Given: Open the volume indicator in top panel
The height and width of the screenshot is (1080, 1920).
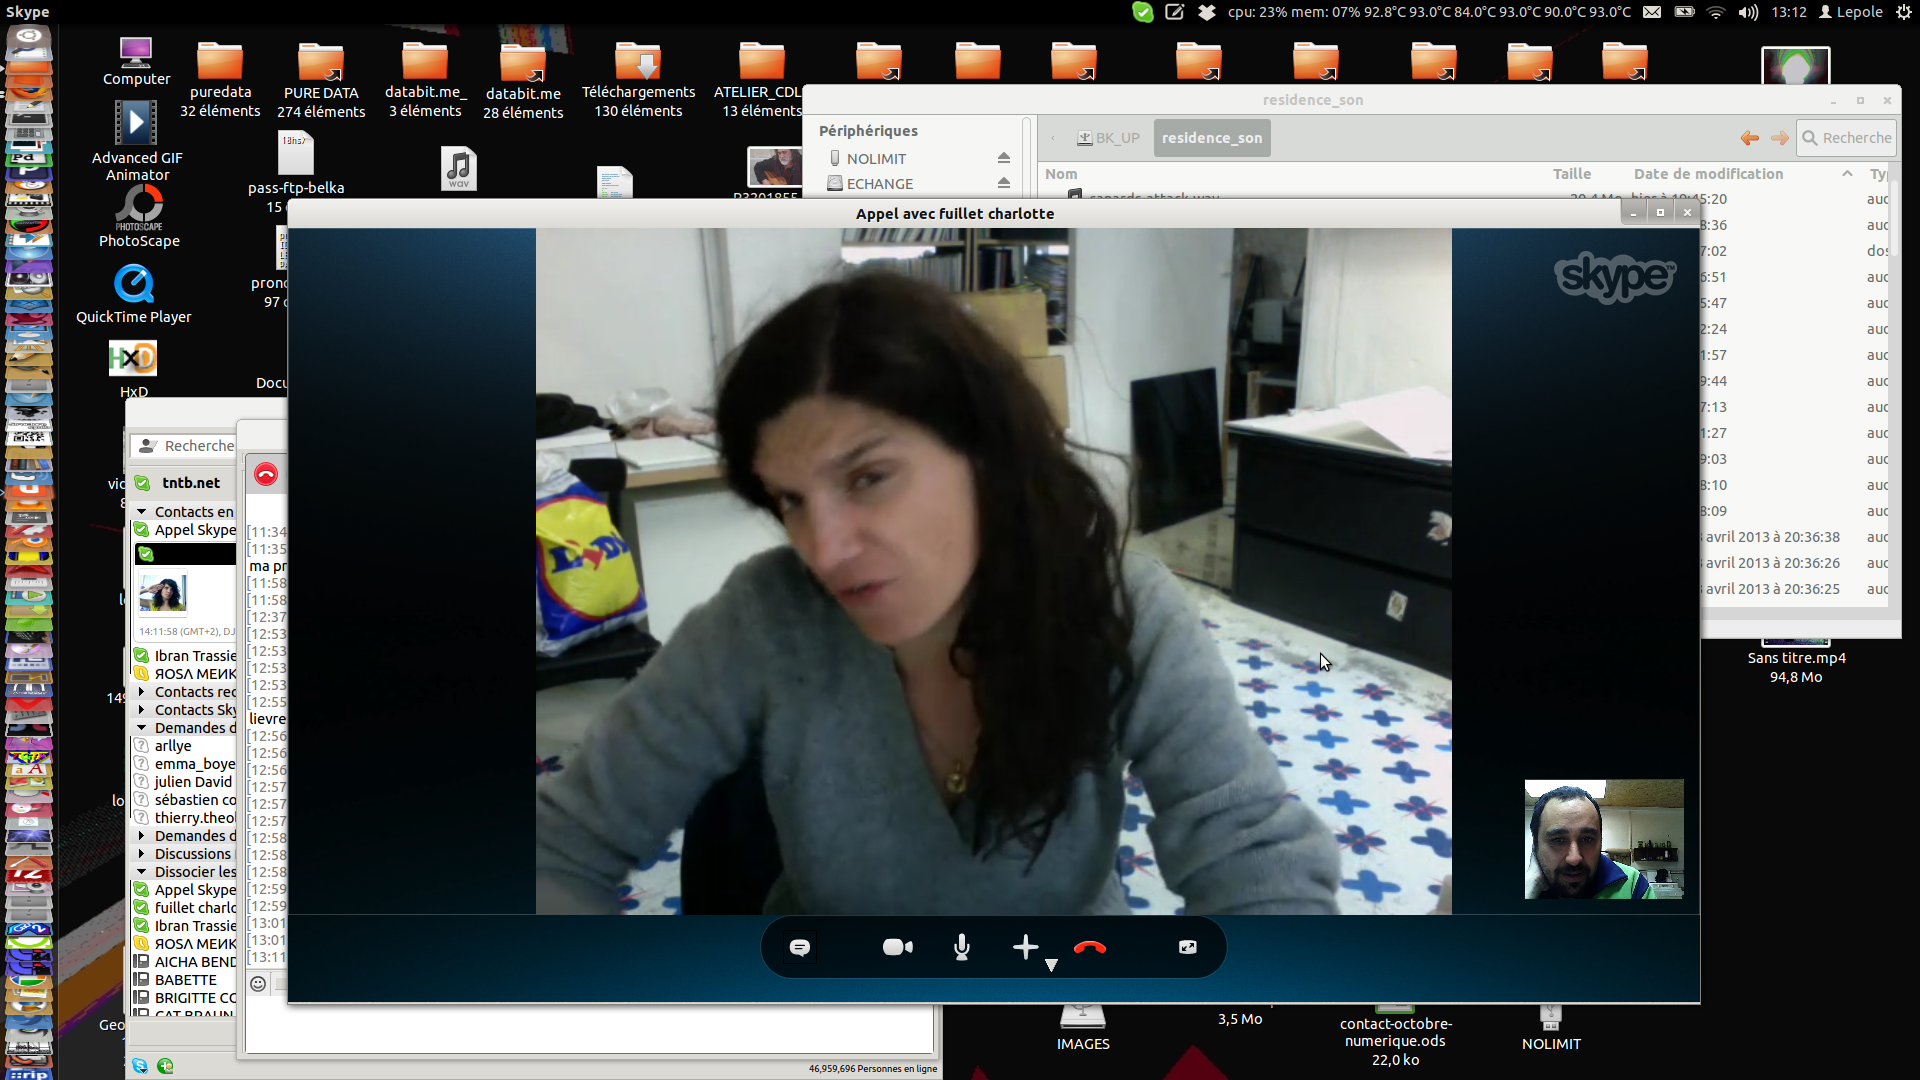Looking at the screenshot, I should coord(1748,12).
